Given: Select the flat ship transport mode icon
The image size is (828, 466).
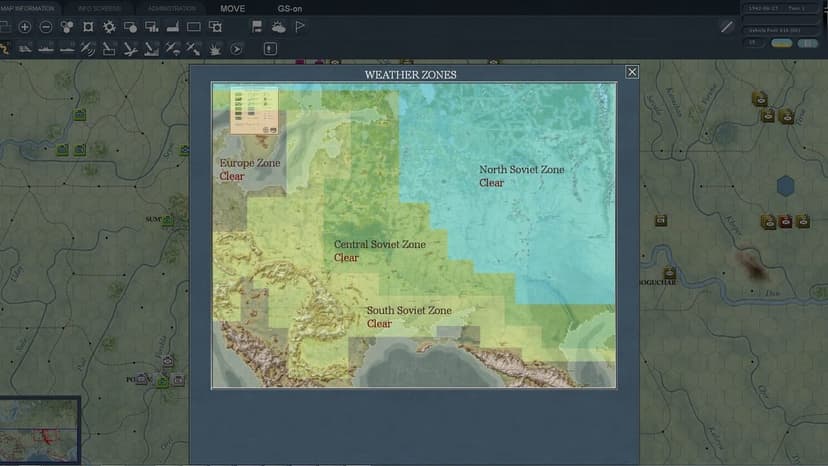Looking at the screenshot, I should tap(67, 50).
